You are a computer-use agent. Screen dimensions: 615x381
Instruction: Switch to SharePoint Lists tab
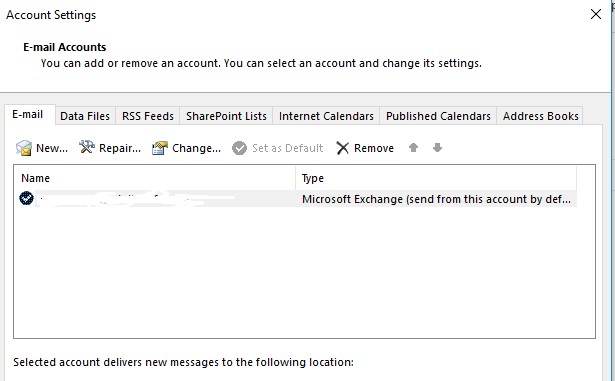tap(226, 116)
